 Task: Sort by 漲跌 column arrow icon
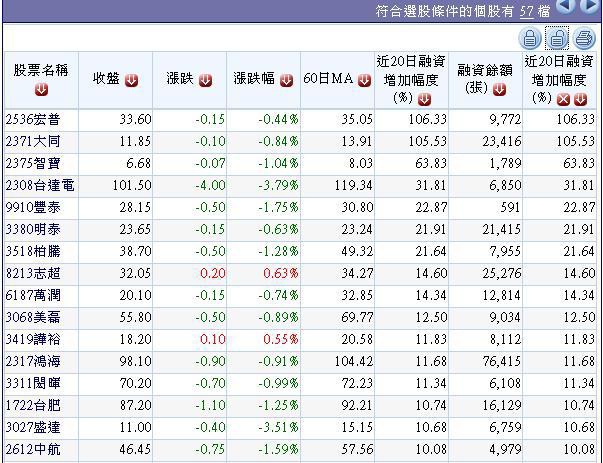click(x=205, y=80)
